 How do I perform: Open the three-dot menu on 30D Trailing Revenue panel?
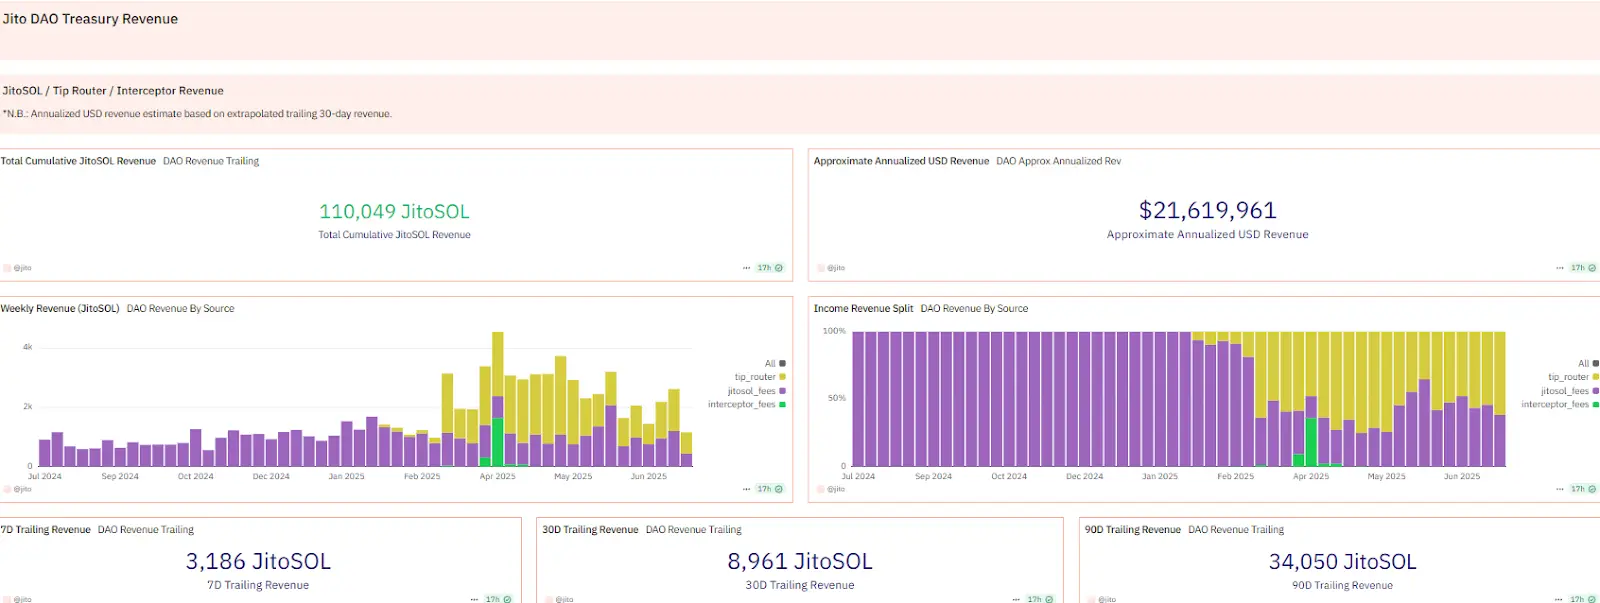pos(1016,599)
